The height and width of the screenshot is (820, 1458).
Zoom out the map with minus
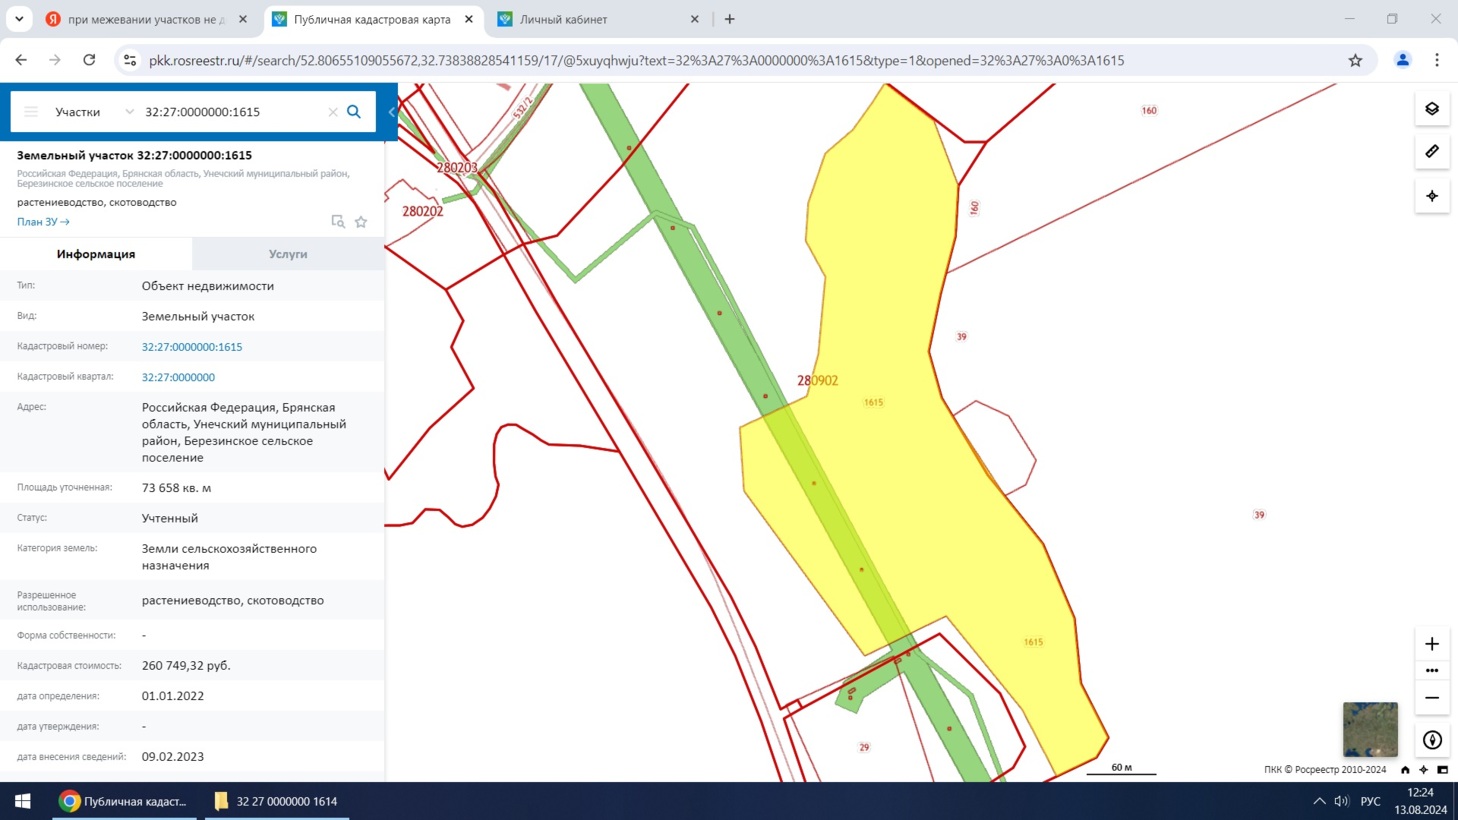tap(1432, 698)
